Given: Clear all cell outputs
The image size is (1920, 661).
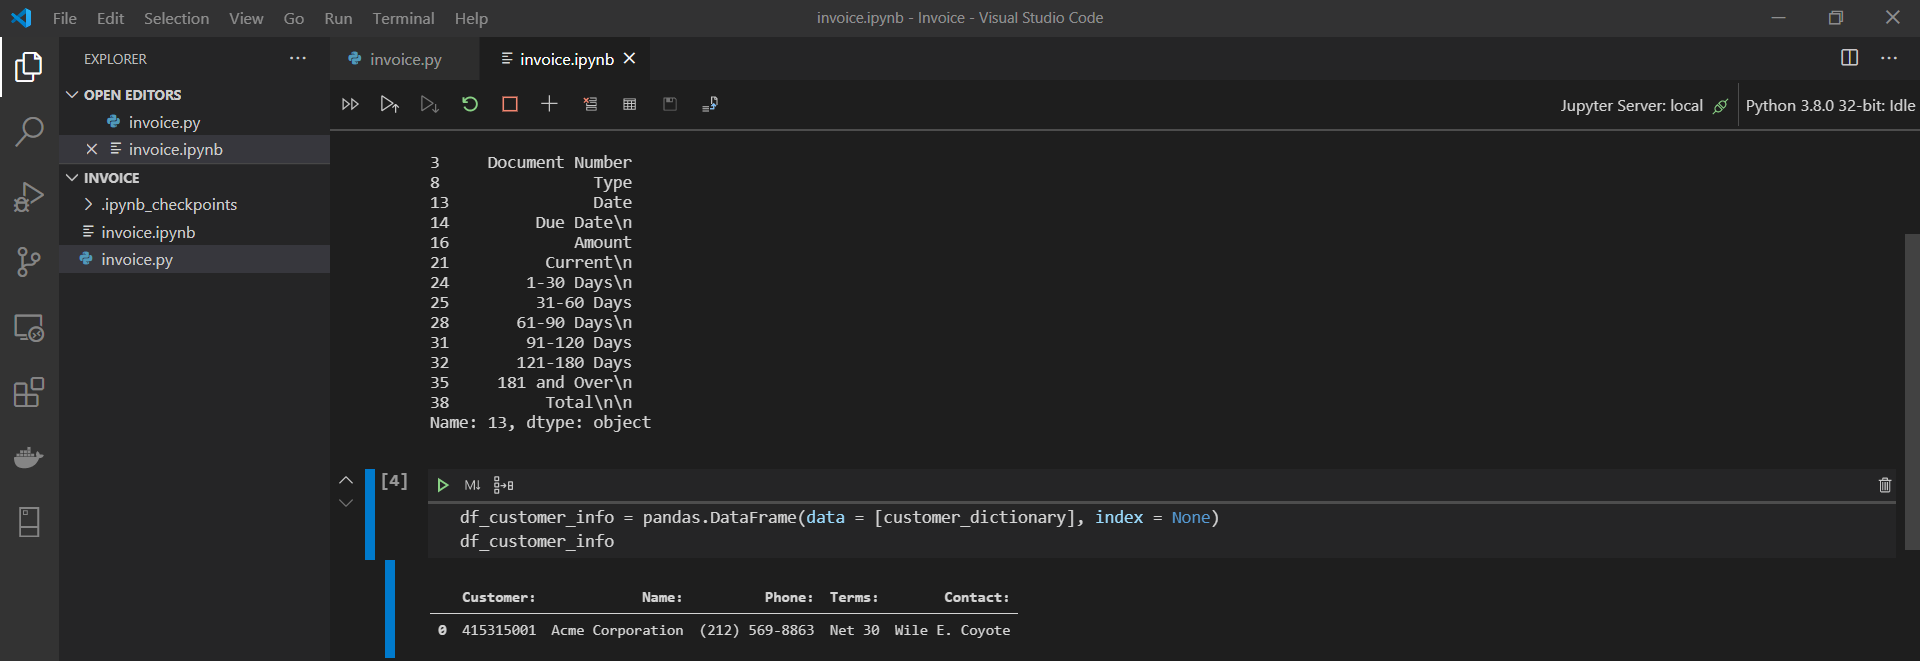Looking at the screenshot, I should click(x=590, y=104).
